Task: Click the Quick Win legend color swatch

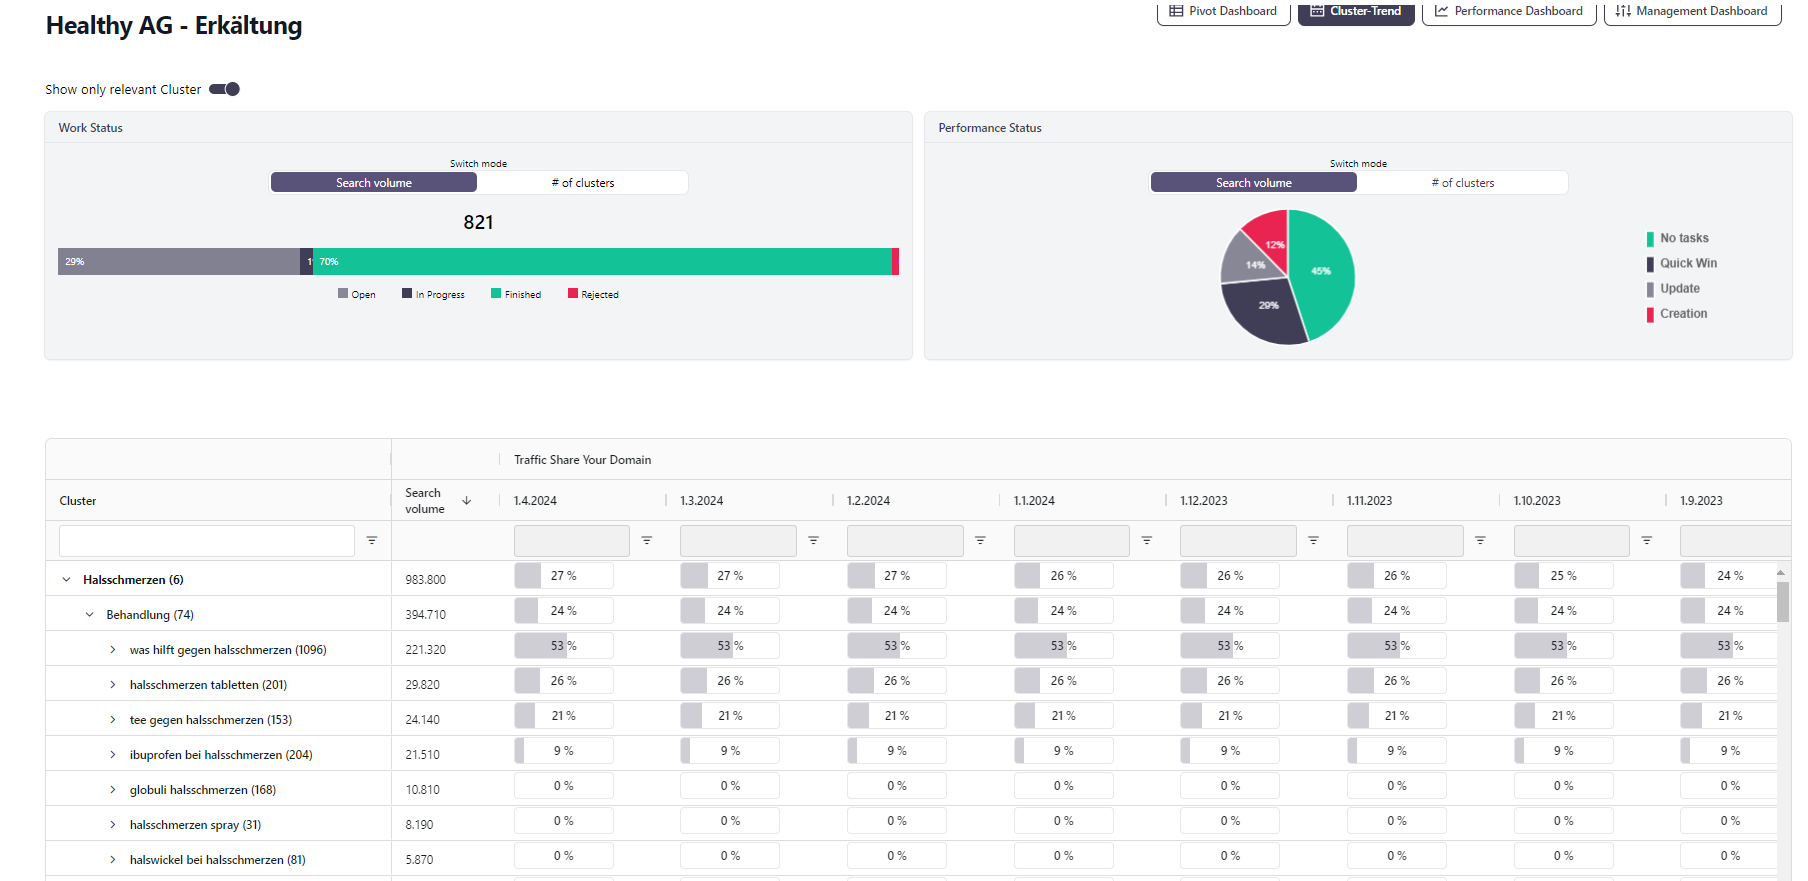Action: click(1650, 264)
